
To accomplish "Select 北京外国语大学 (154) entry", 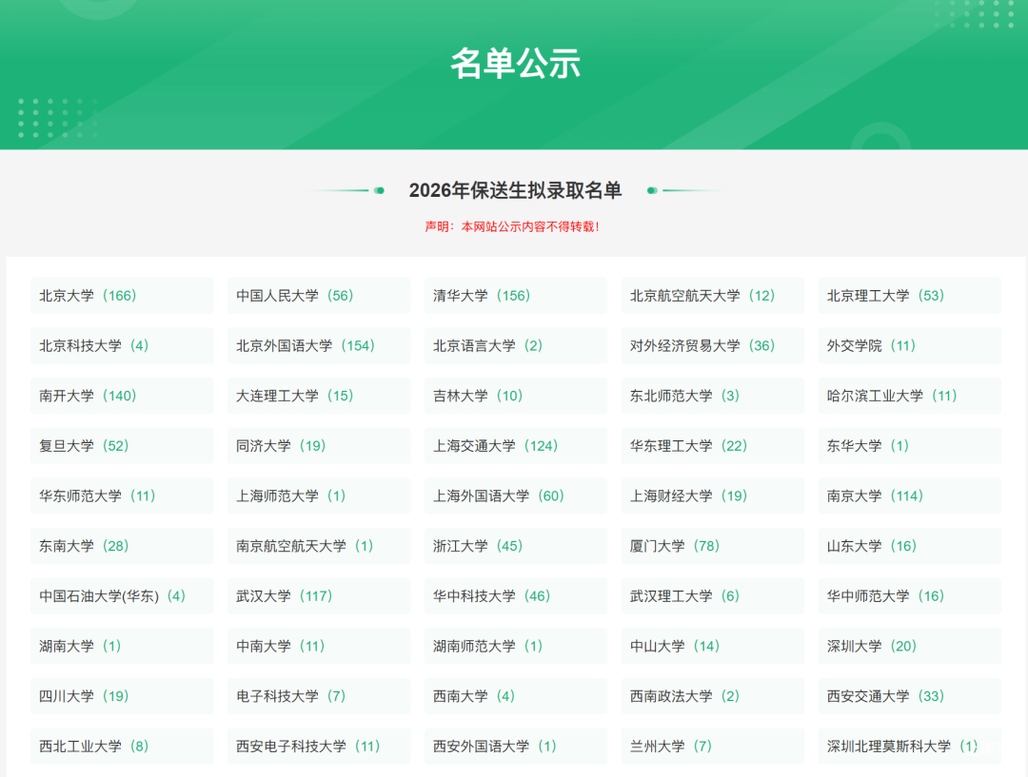I will [319, 346].
